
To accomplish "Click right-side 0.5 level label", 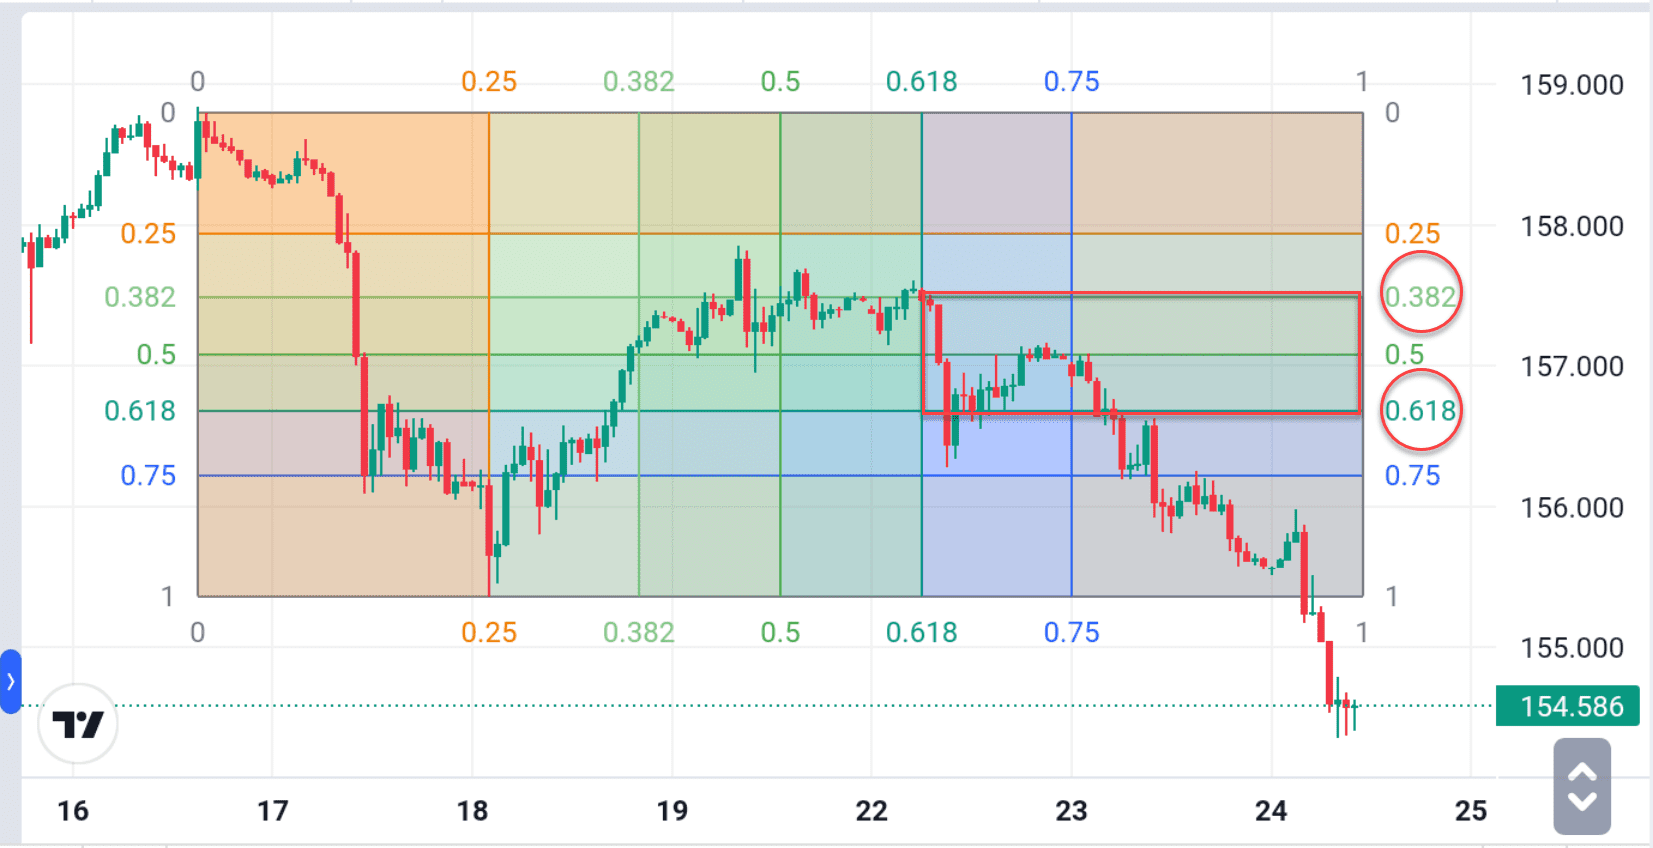I will (1404, 354).
